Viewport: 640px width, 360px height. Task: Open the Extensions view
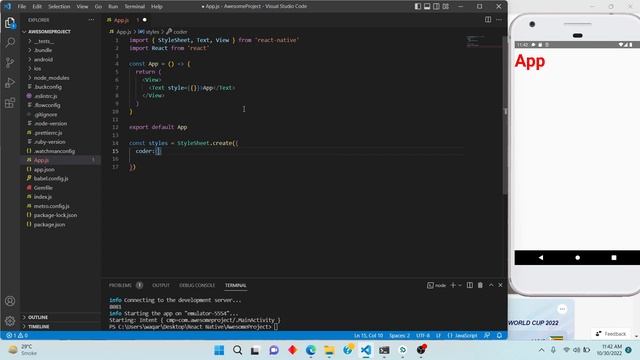[10, 102]
